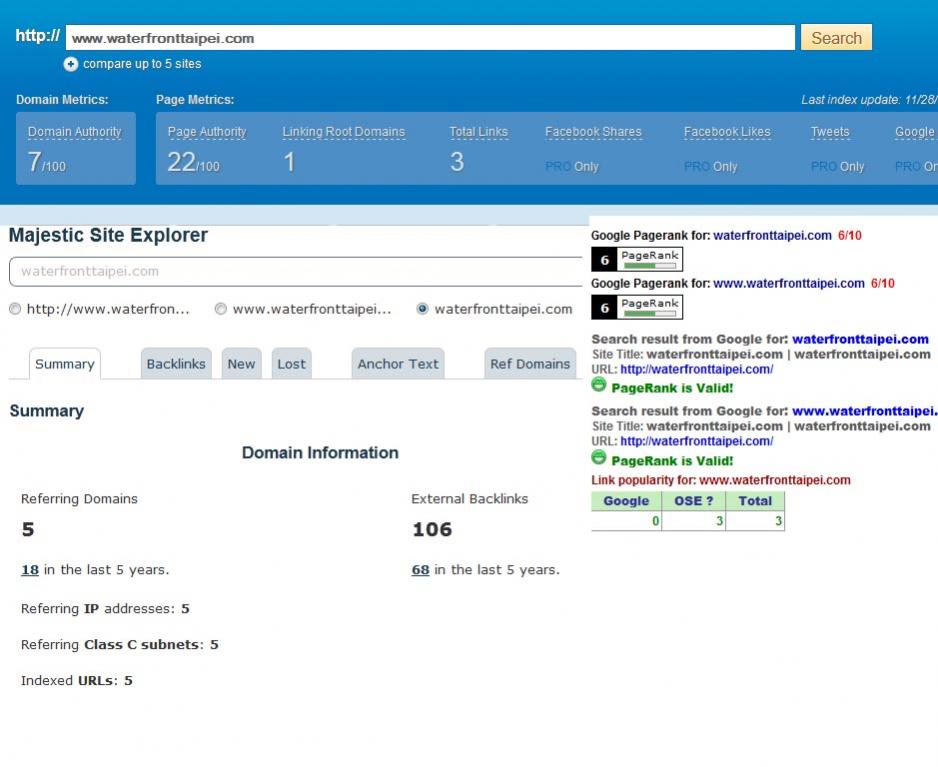The height and width of the screenshot is (767, 938).
Task: Select the www.waterfronttaipei... radio option
Action: [x=221, y=309]
